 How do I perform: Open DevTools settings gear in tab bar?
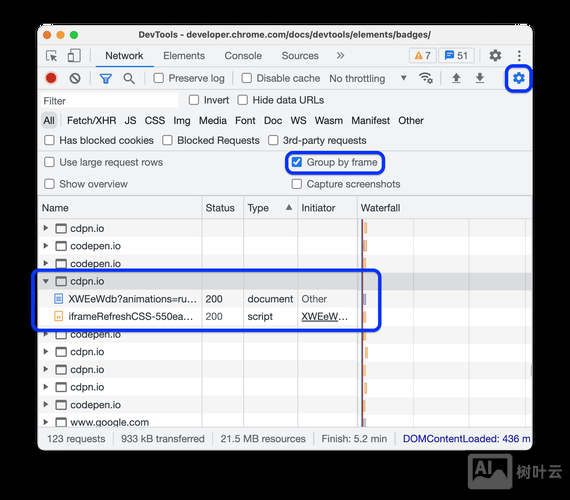coord(495,56)
